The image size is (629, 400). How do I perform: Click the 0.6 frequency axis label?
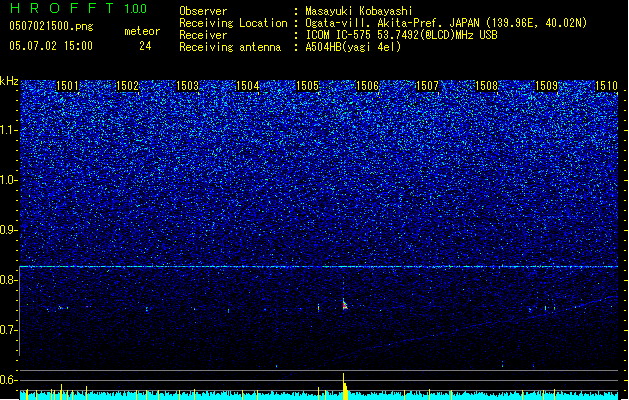[9, 380]
